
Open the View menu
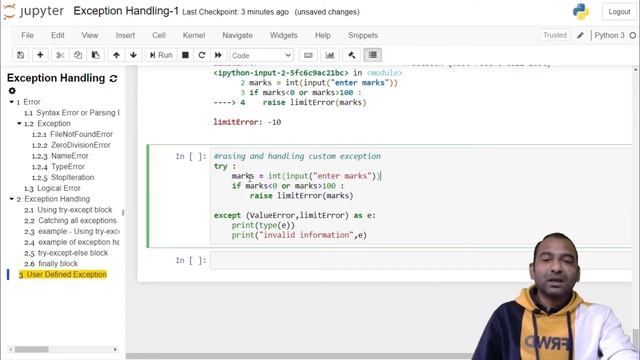tap(90, 36)
